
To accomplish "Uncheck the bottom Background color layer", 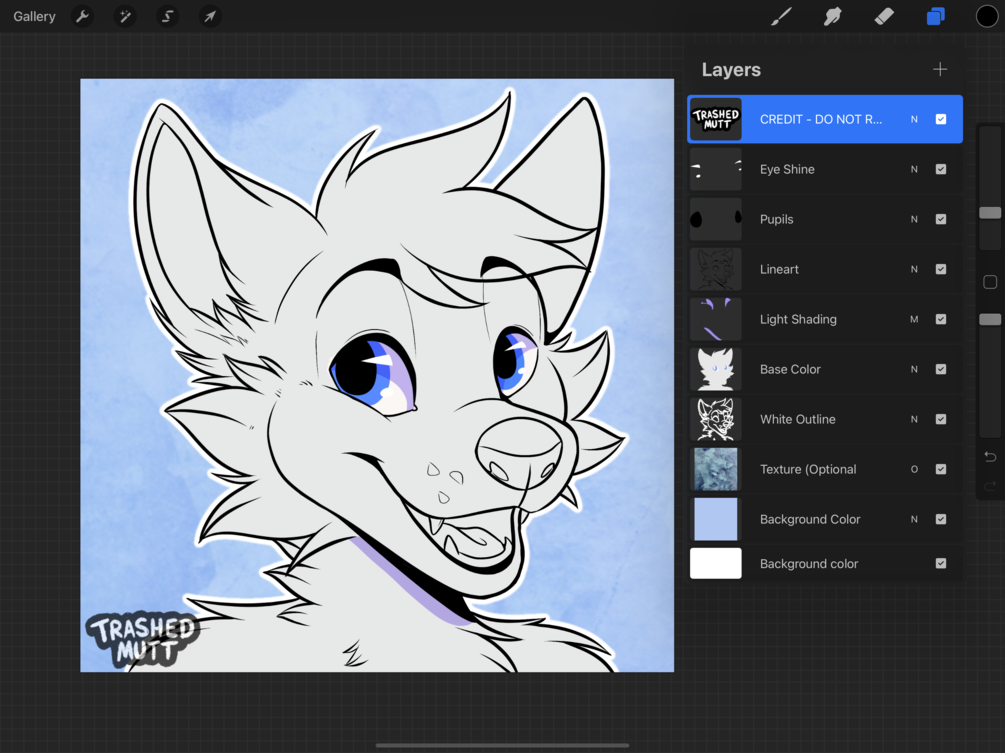I will pos(940,563).
